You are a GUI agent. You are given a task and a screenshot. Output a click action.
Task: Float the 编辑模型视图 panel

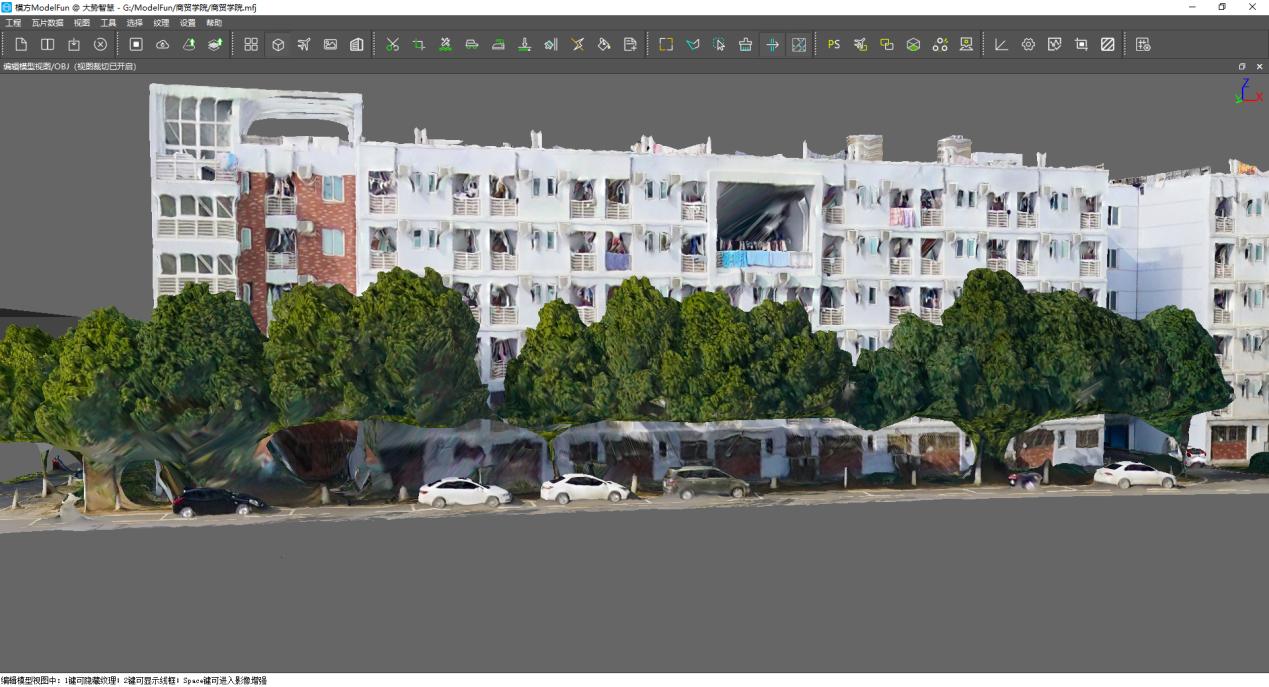coord(1242,66)
